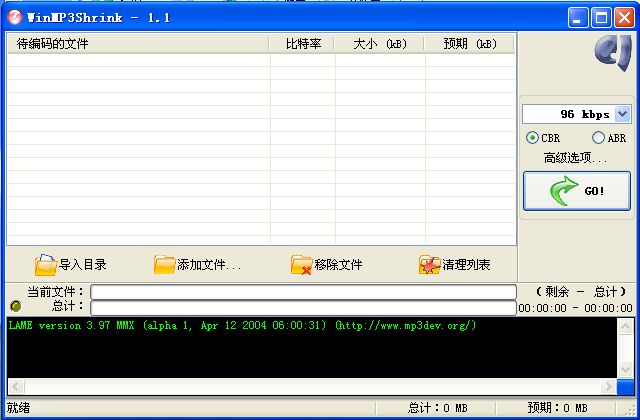
Task: Sort by 比特率 column header
Action: (302, 44)
